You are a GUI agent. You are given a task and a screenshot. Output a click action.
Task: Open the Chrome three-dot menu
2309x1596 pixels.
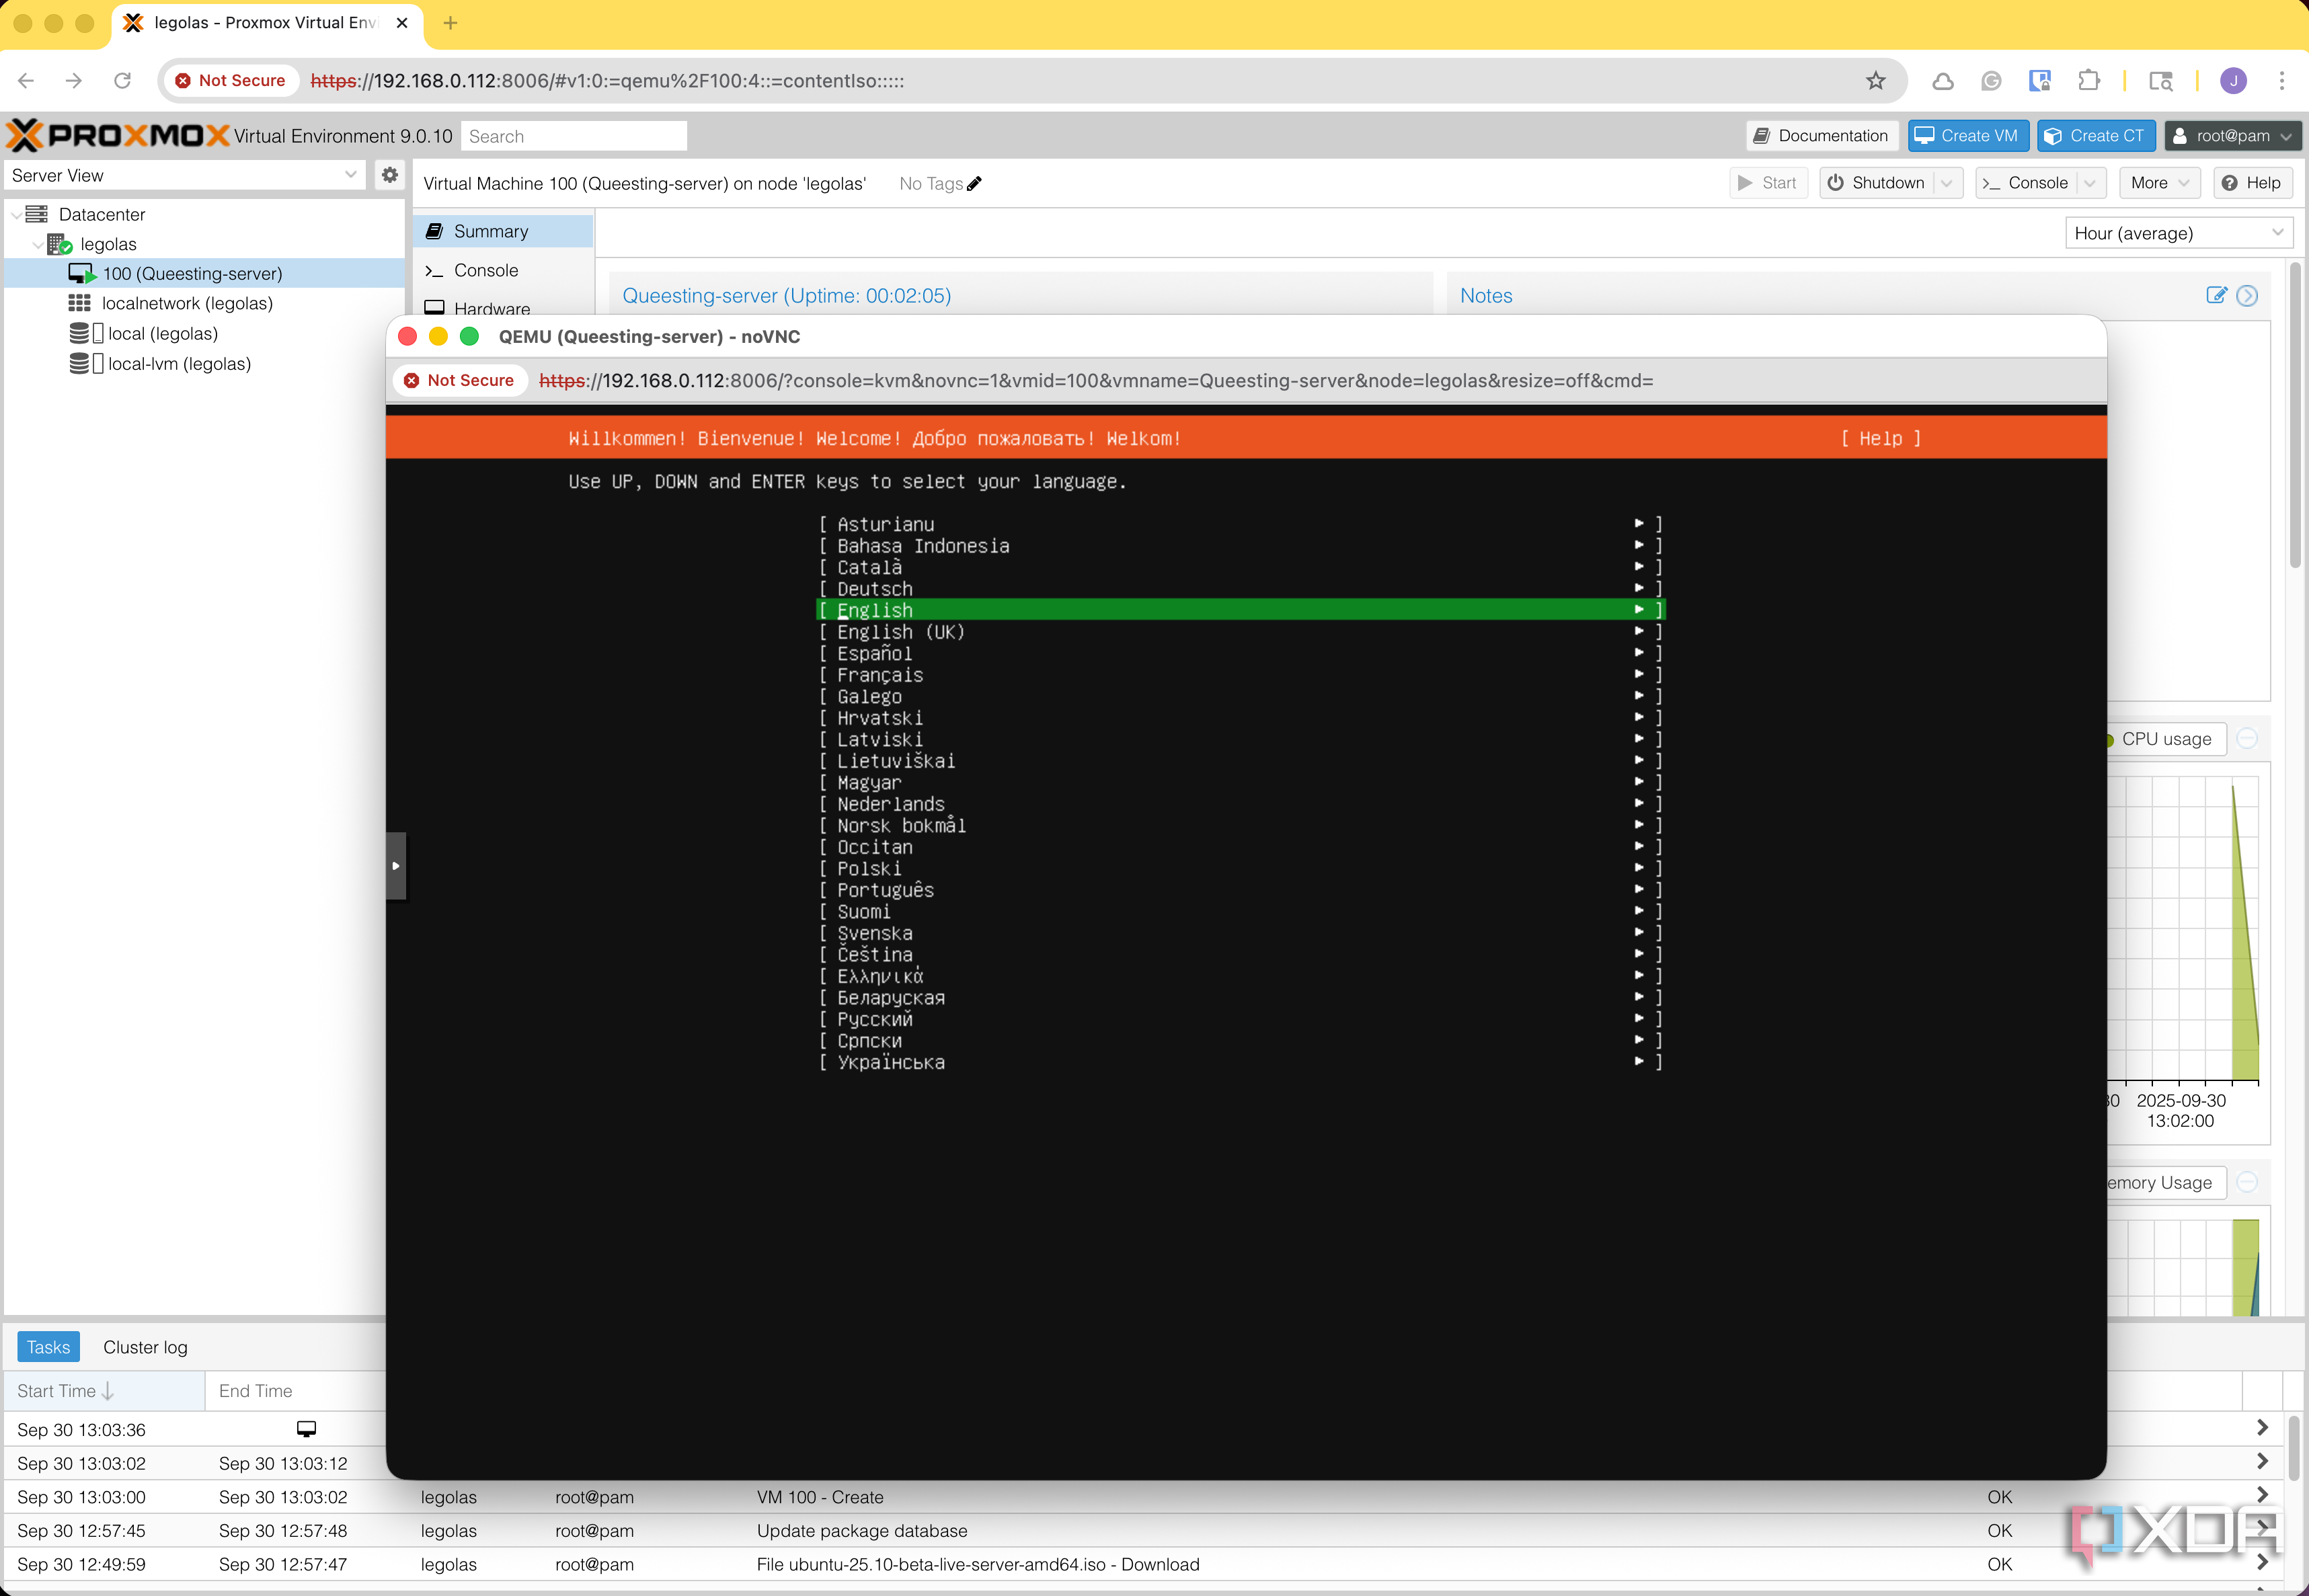click(x=2281, y=81)
